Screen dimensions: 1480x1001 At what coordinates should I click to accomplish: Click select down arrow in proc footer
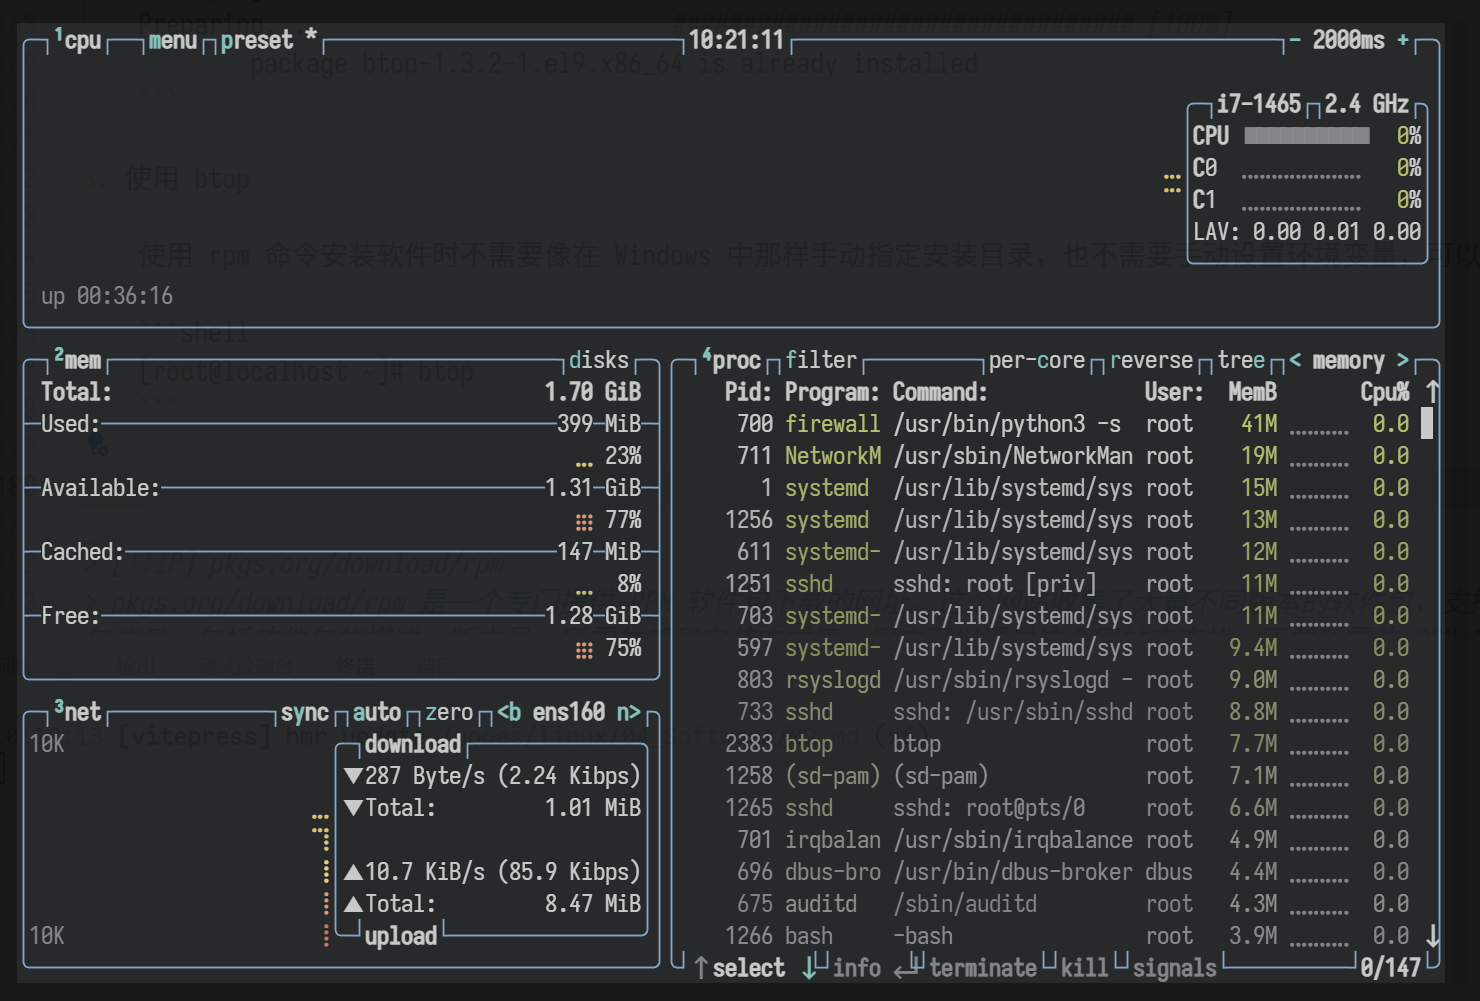point(809,968)
